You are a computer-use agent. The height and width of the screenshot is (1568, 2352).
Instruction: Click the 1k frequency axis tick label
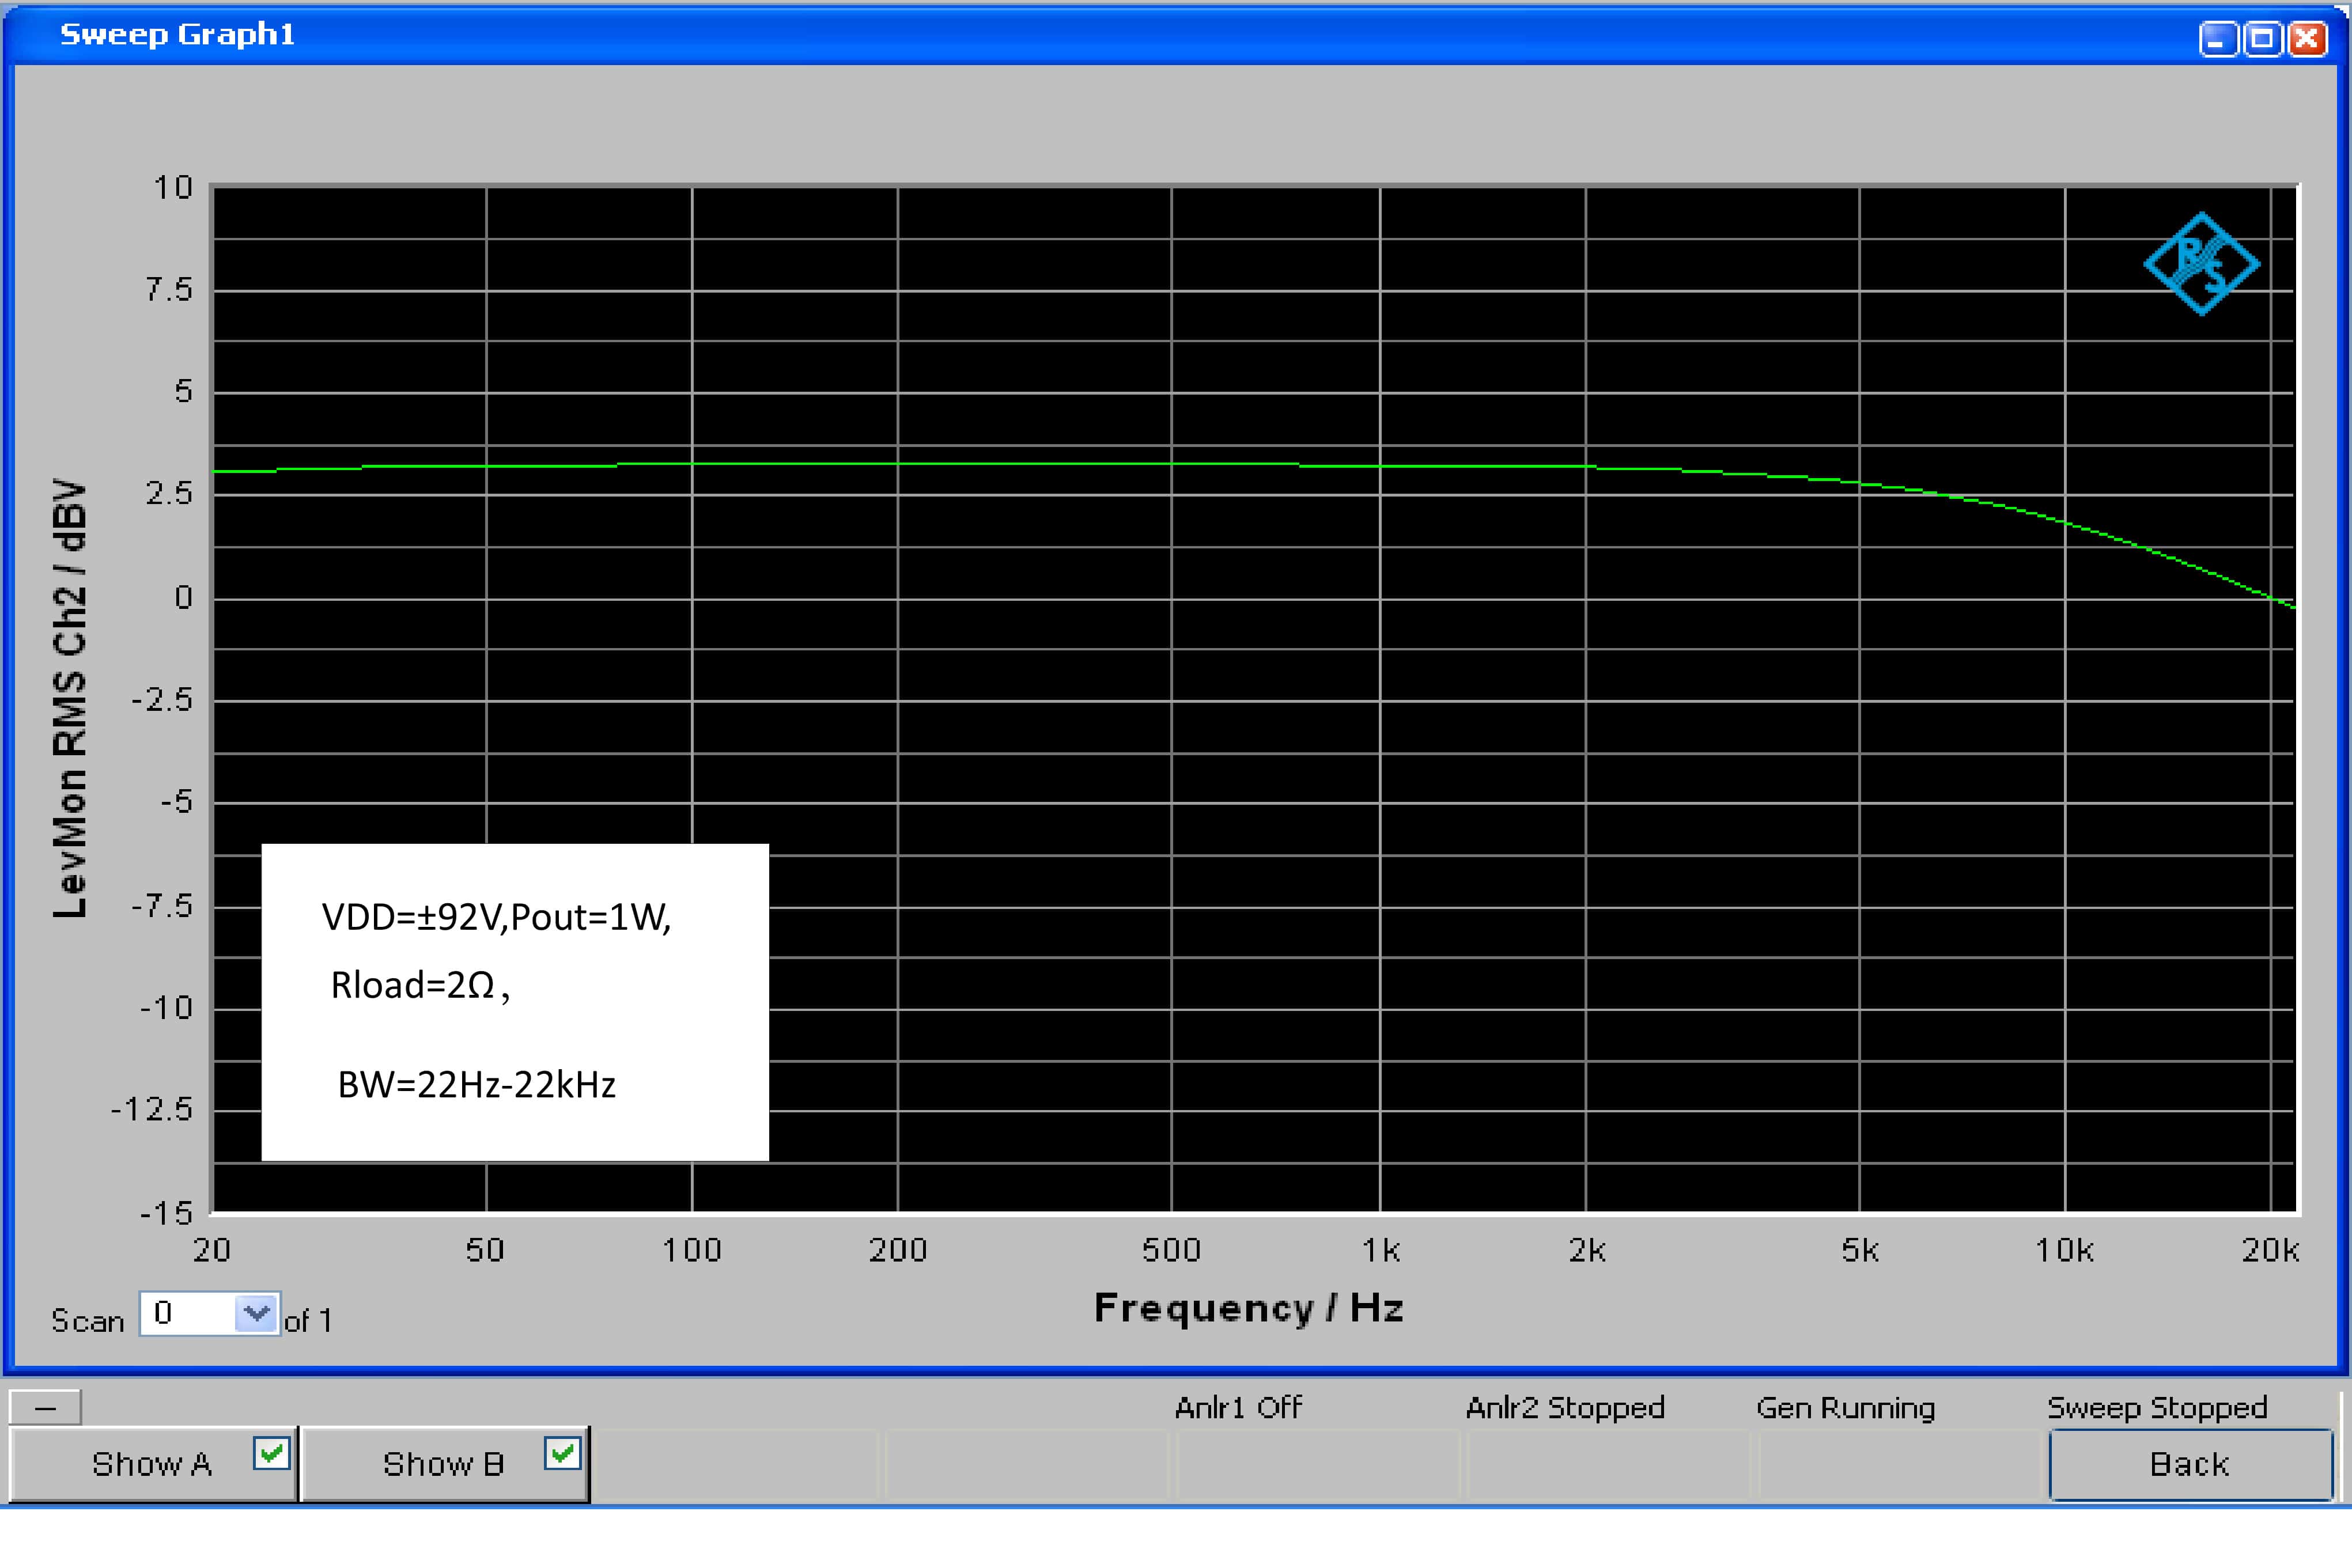coord(1381,1250)
